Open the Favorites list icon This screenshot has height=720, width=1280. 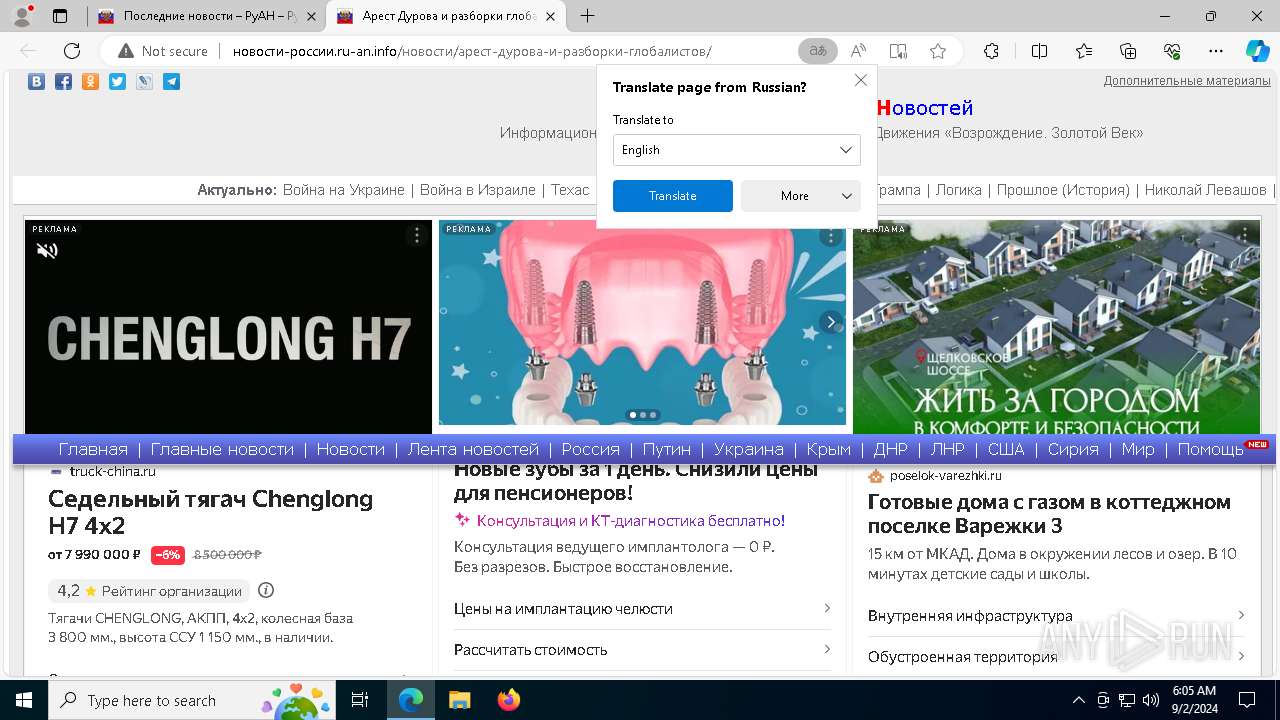click(x=1084, y=51)
